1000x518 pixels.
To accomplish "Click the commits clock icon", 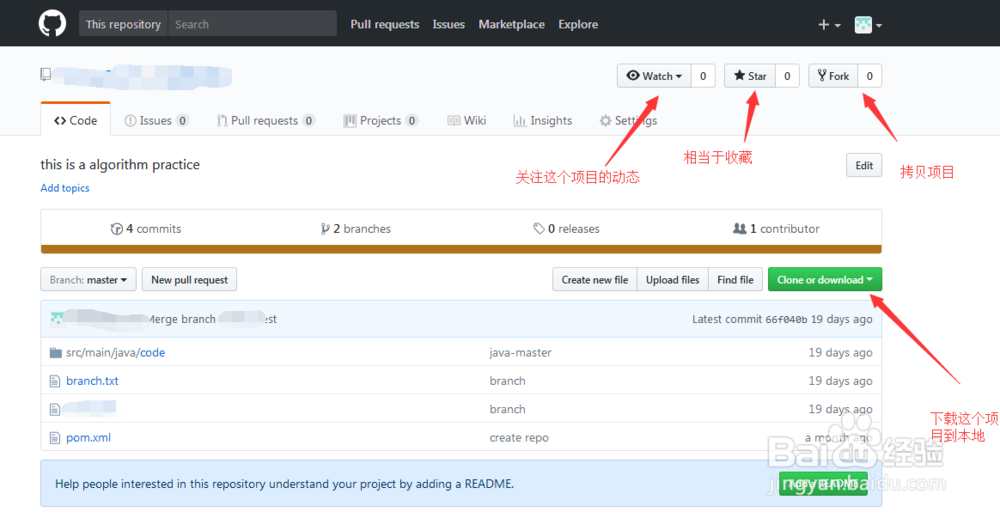I will tap(117, 229).
